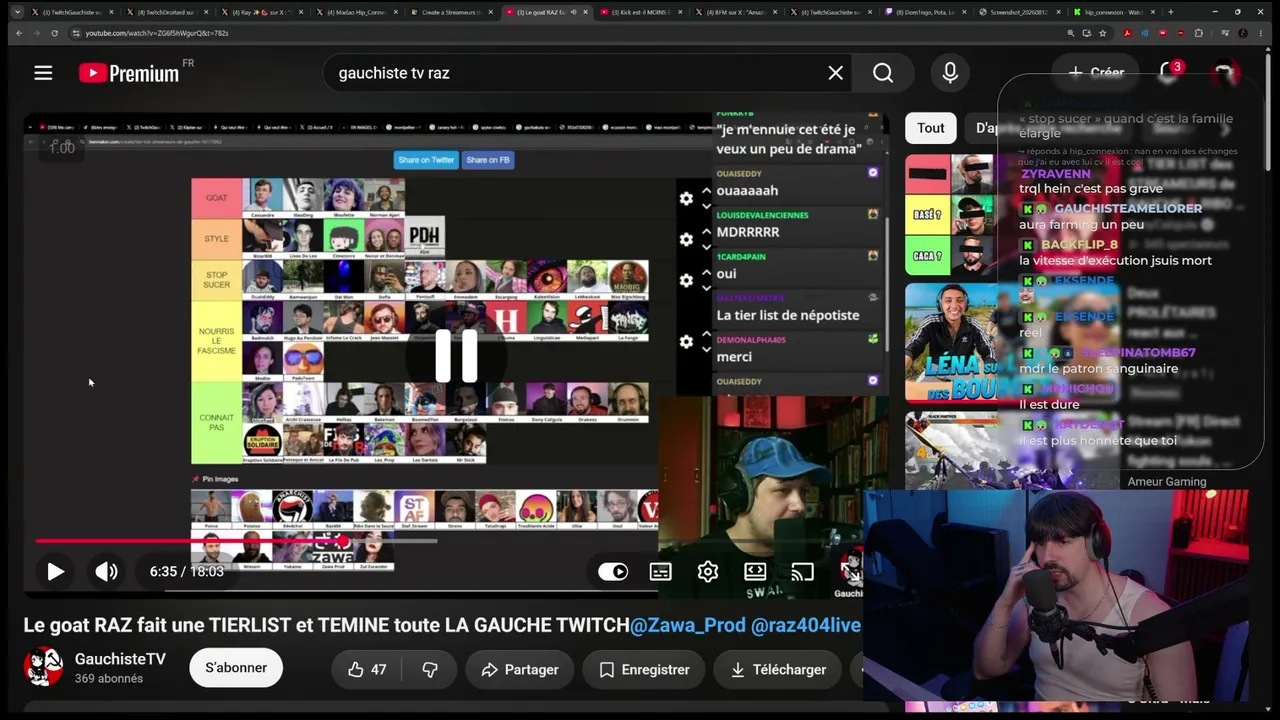Dislike the video with thumbs down
Viewport: 1280px width, 720px height.
(x=430, y=670)
